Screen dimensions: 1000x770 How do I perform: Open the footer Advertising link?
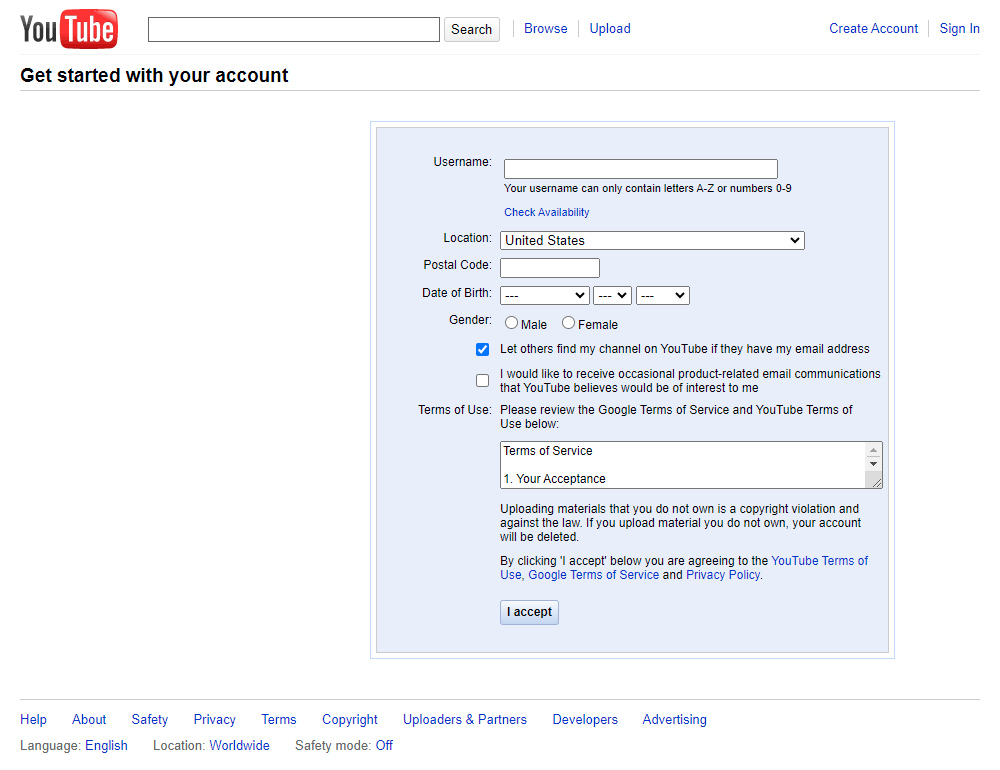tap(674, 720)
